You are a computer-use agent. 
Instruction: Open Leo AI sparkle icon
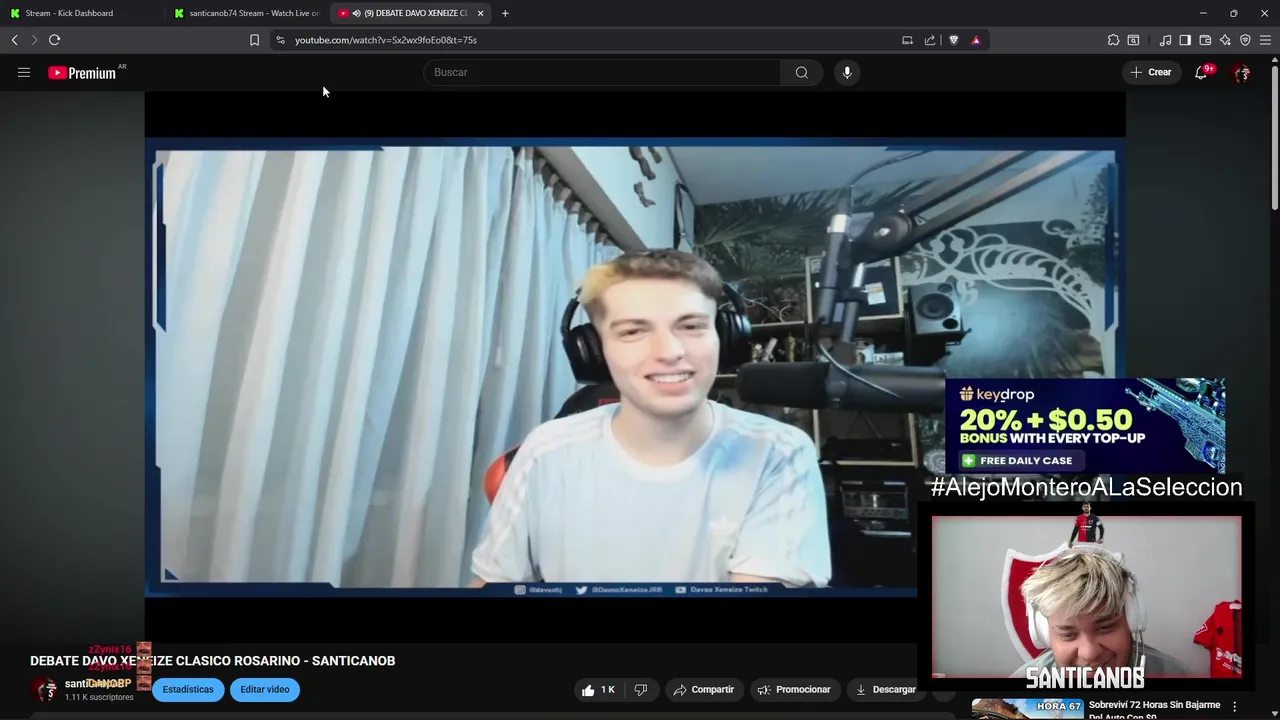coord(1225,40)
